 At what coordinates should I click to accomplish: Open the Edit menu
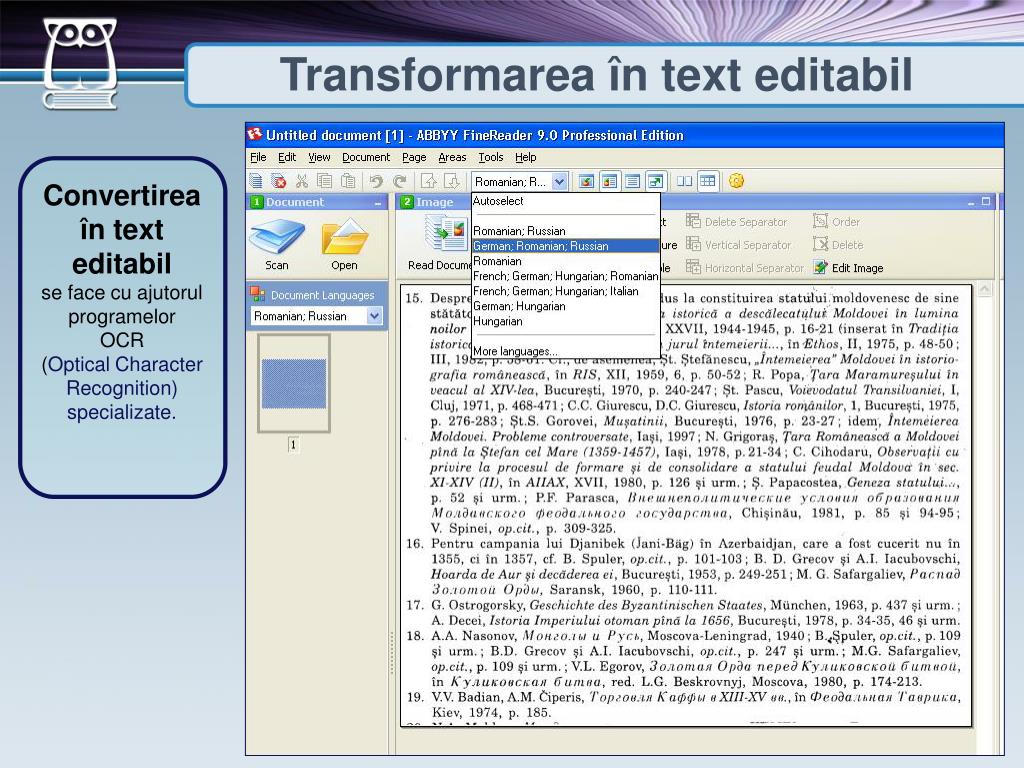tap(287, 157)
